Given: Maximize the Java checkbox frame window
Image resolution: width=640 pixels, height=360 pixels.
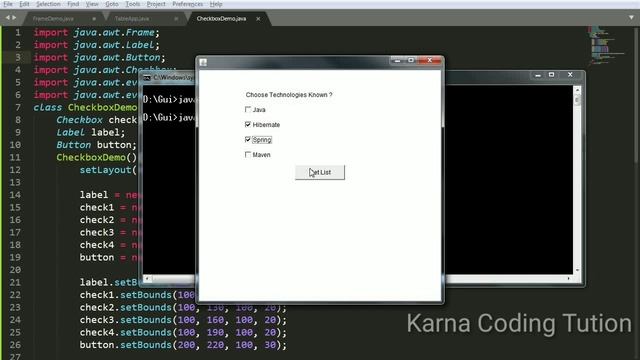Looking at the screenshot, I should [411, 60].
